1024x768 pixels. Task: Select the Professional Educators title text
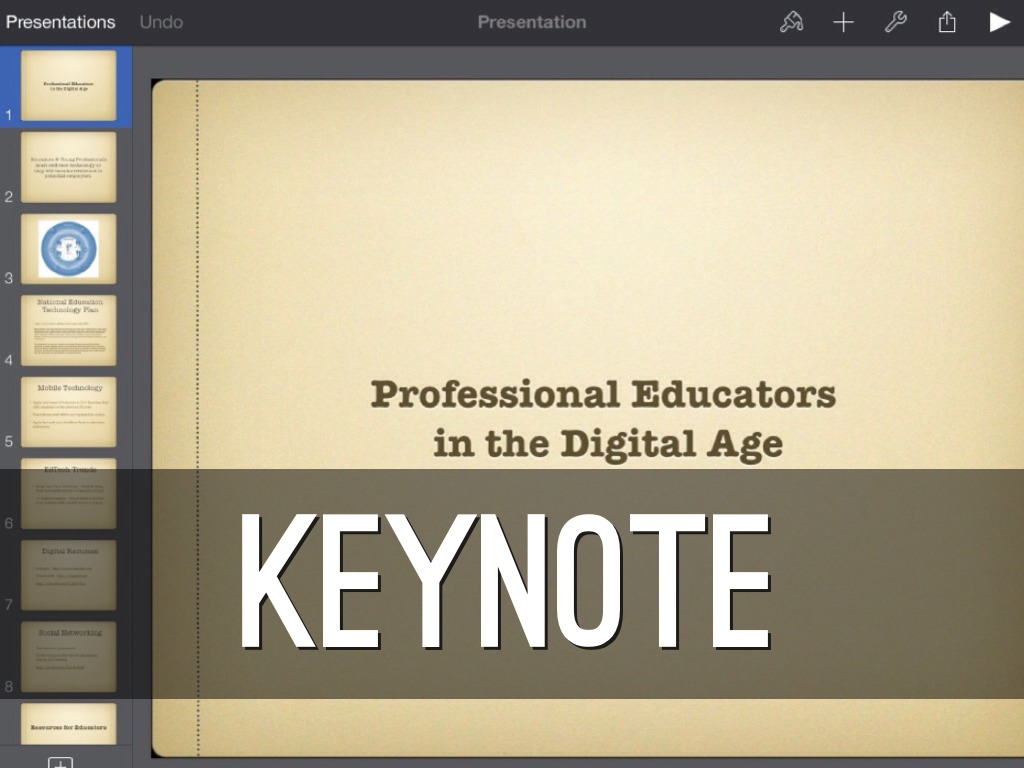[x=604, y=418]
